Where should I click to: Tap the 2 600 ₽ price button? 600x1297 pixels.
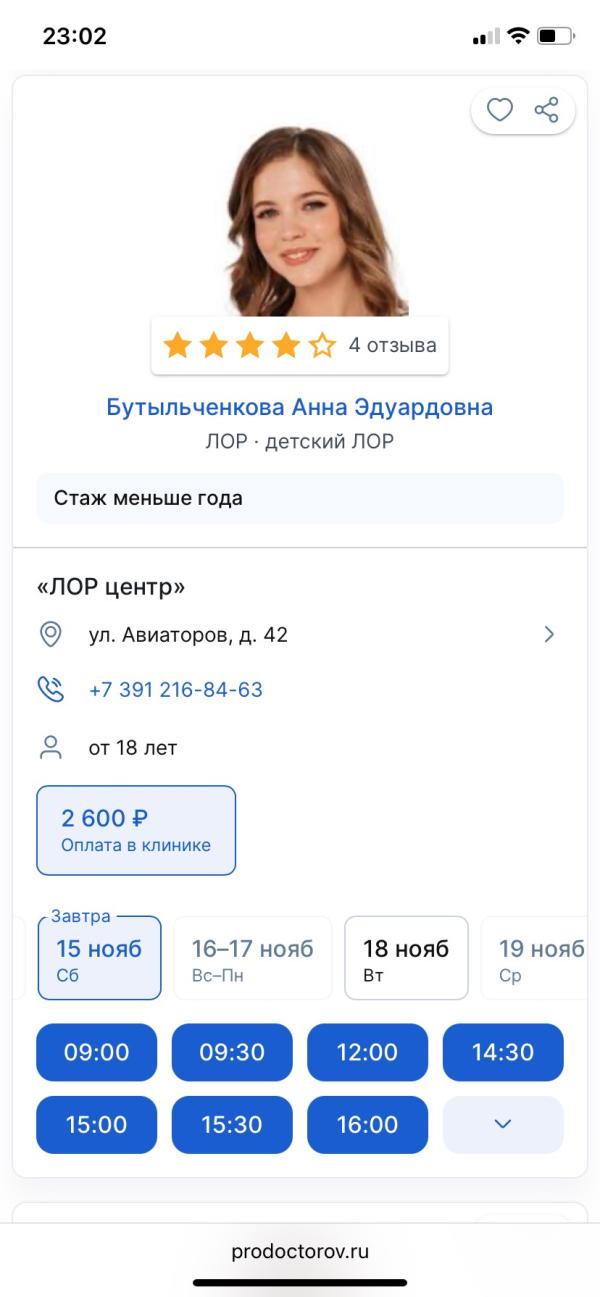pyautogui.click(x=136, y=830)
